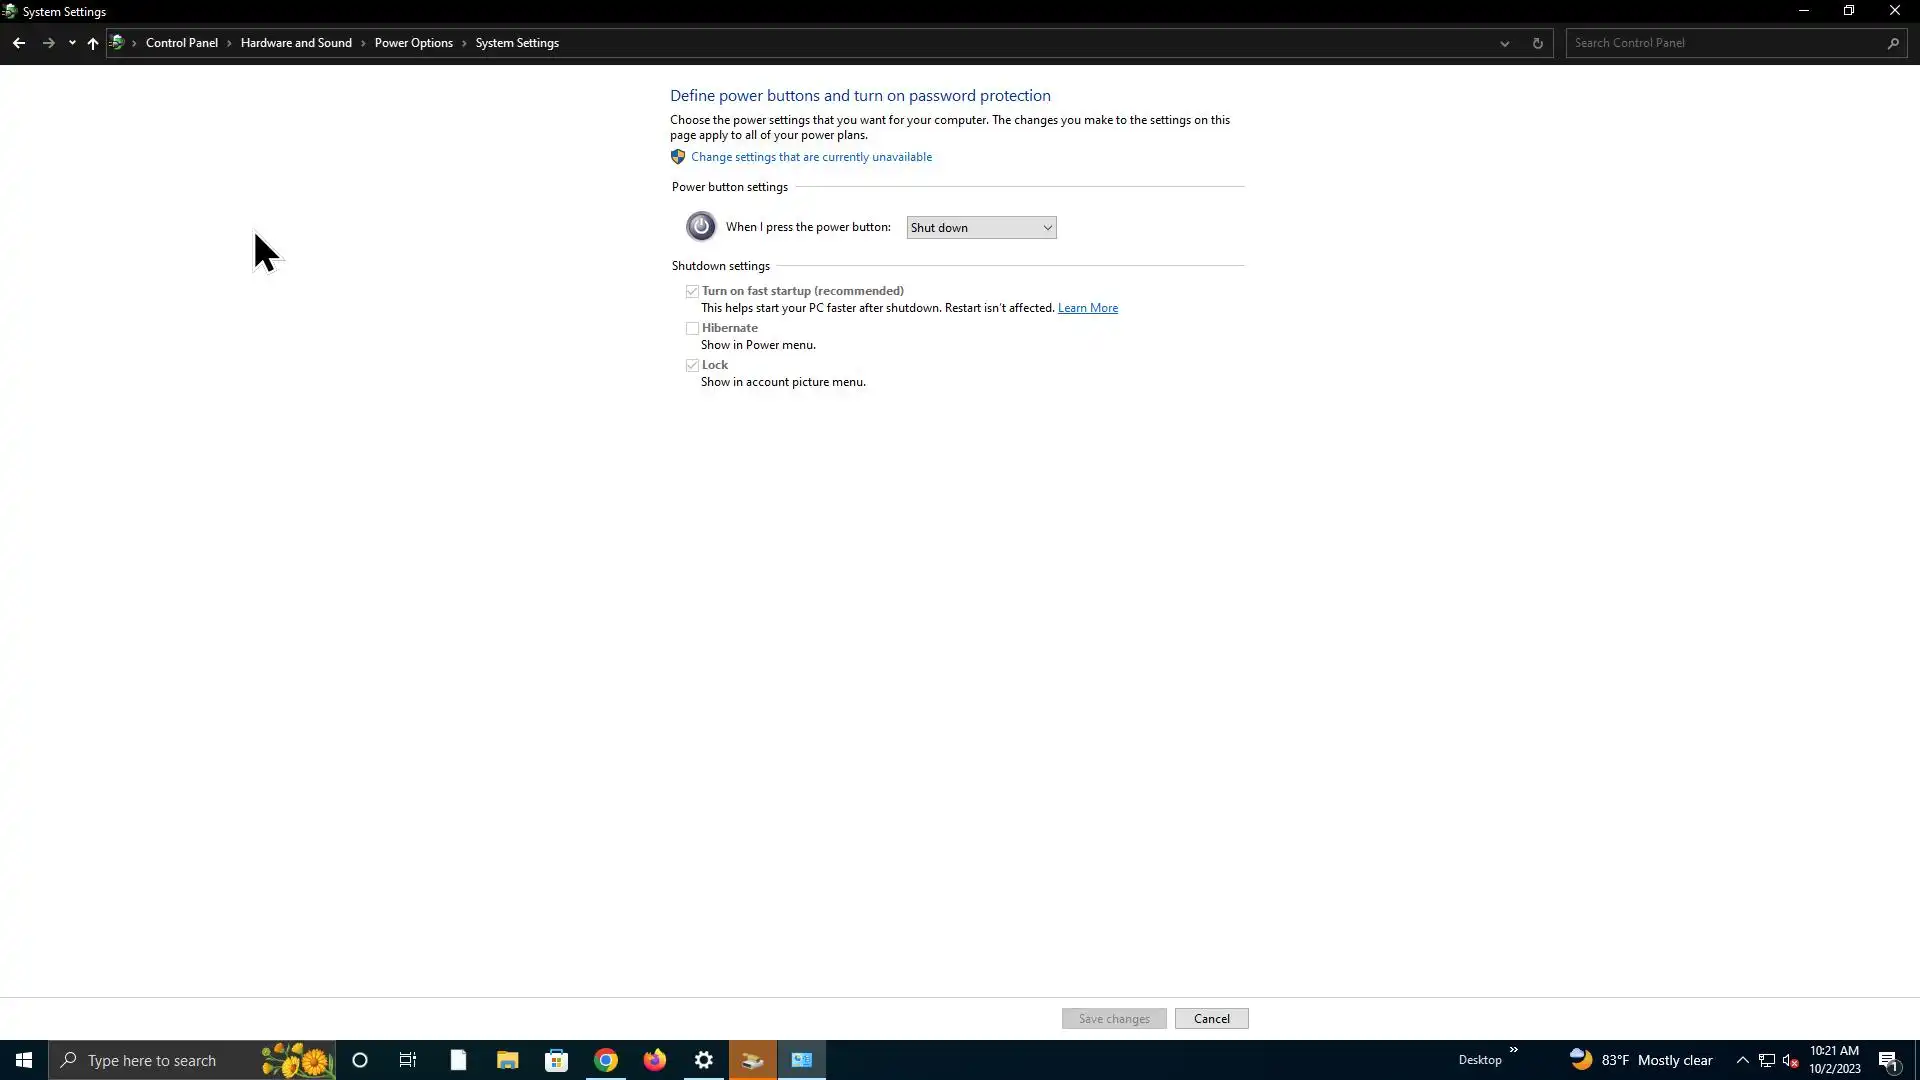This screenshot has height=1080, width=1920.
Task: Open Settings gear on the taskbar
Action: pyautogui.click(x=704, y=1060)
